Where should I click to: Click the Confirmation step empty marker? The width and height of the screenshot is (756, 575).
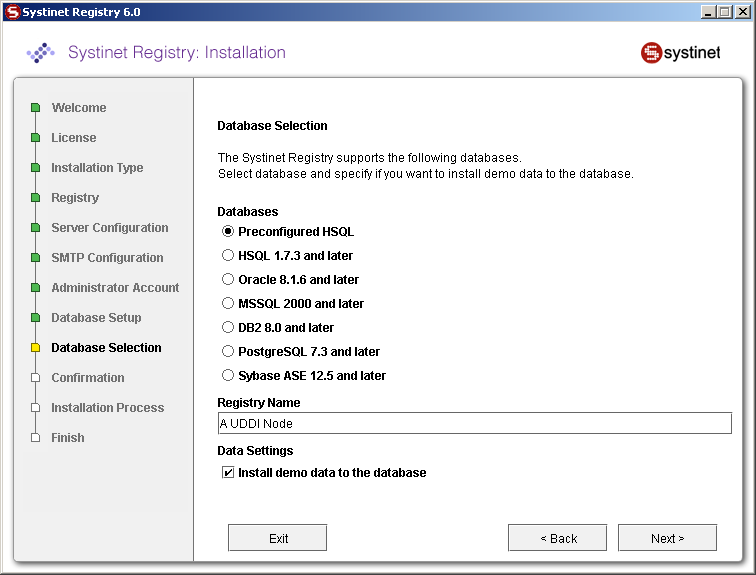click(x=35, y=377)
